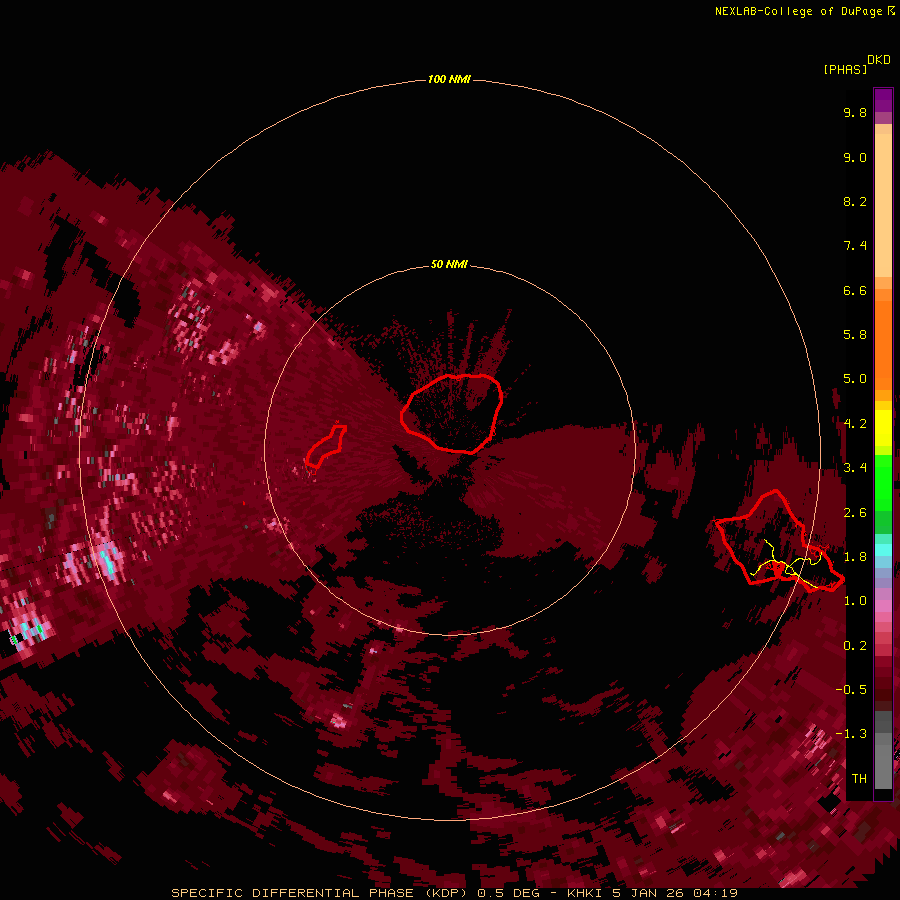Click the 0.2 scale value

(x=855, y=646)
